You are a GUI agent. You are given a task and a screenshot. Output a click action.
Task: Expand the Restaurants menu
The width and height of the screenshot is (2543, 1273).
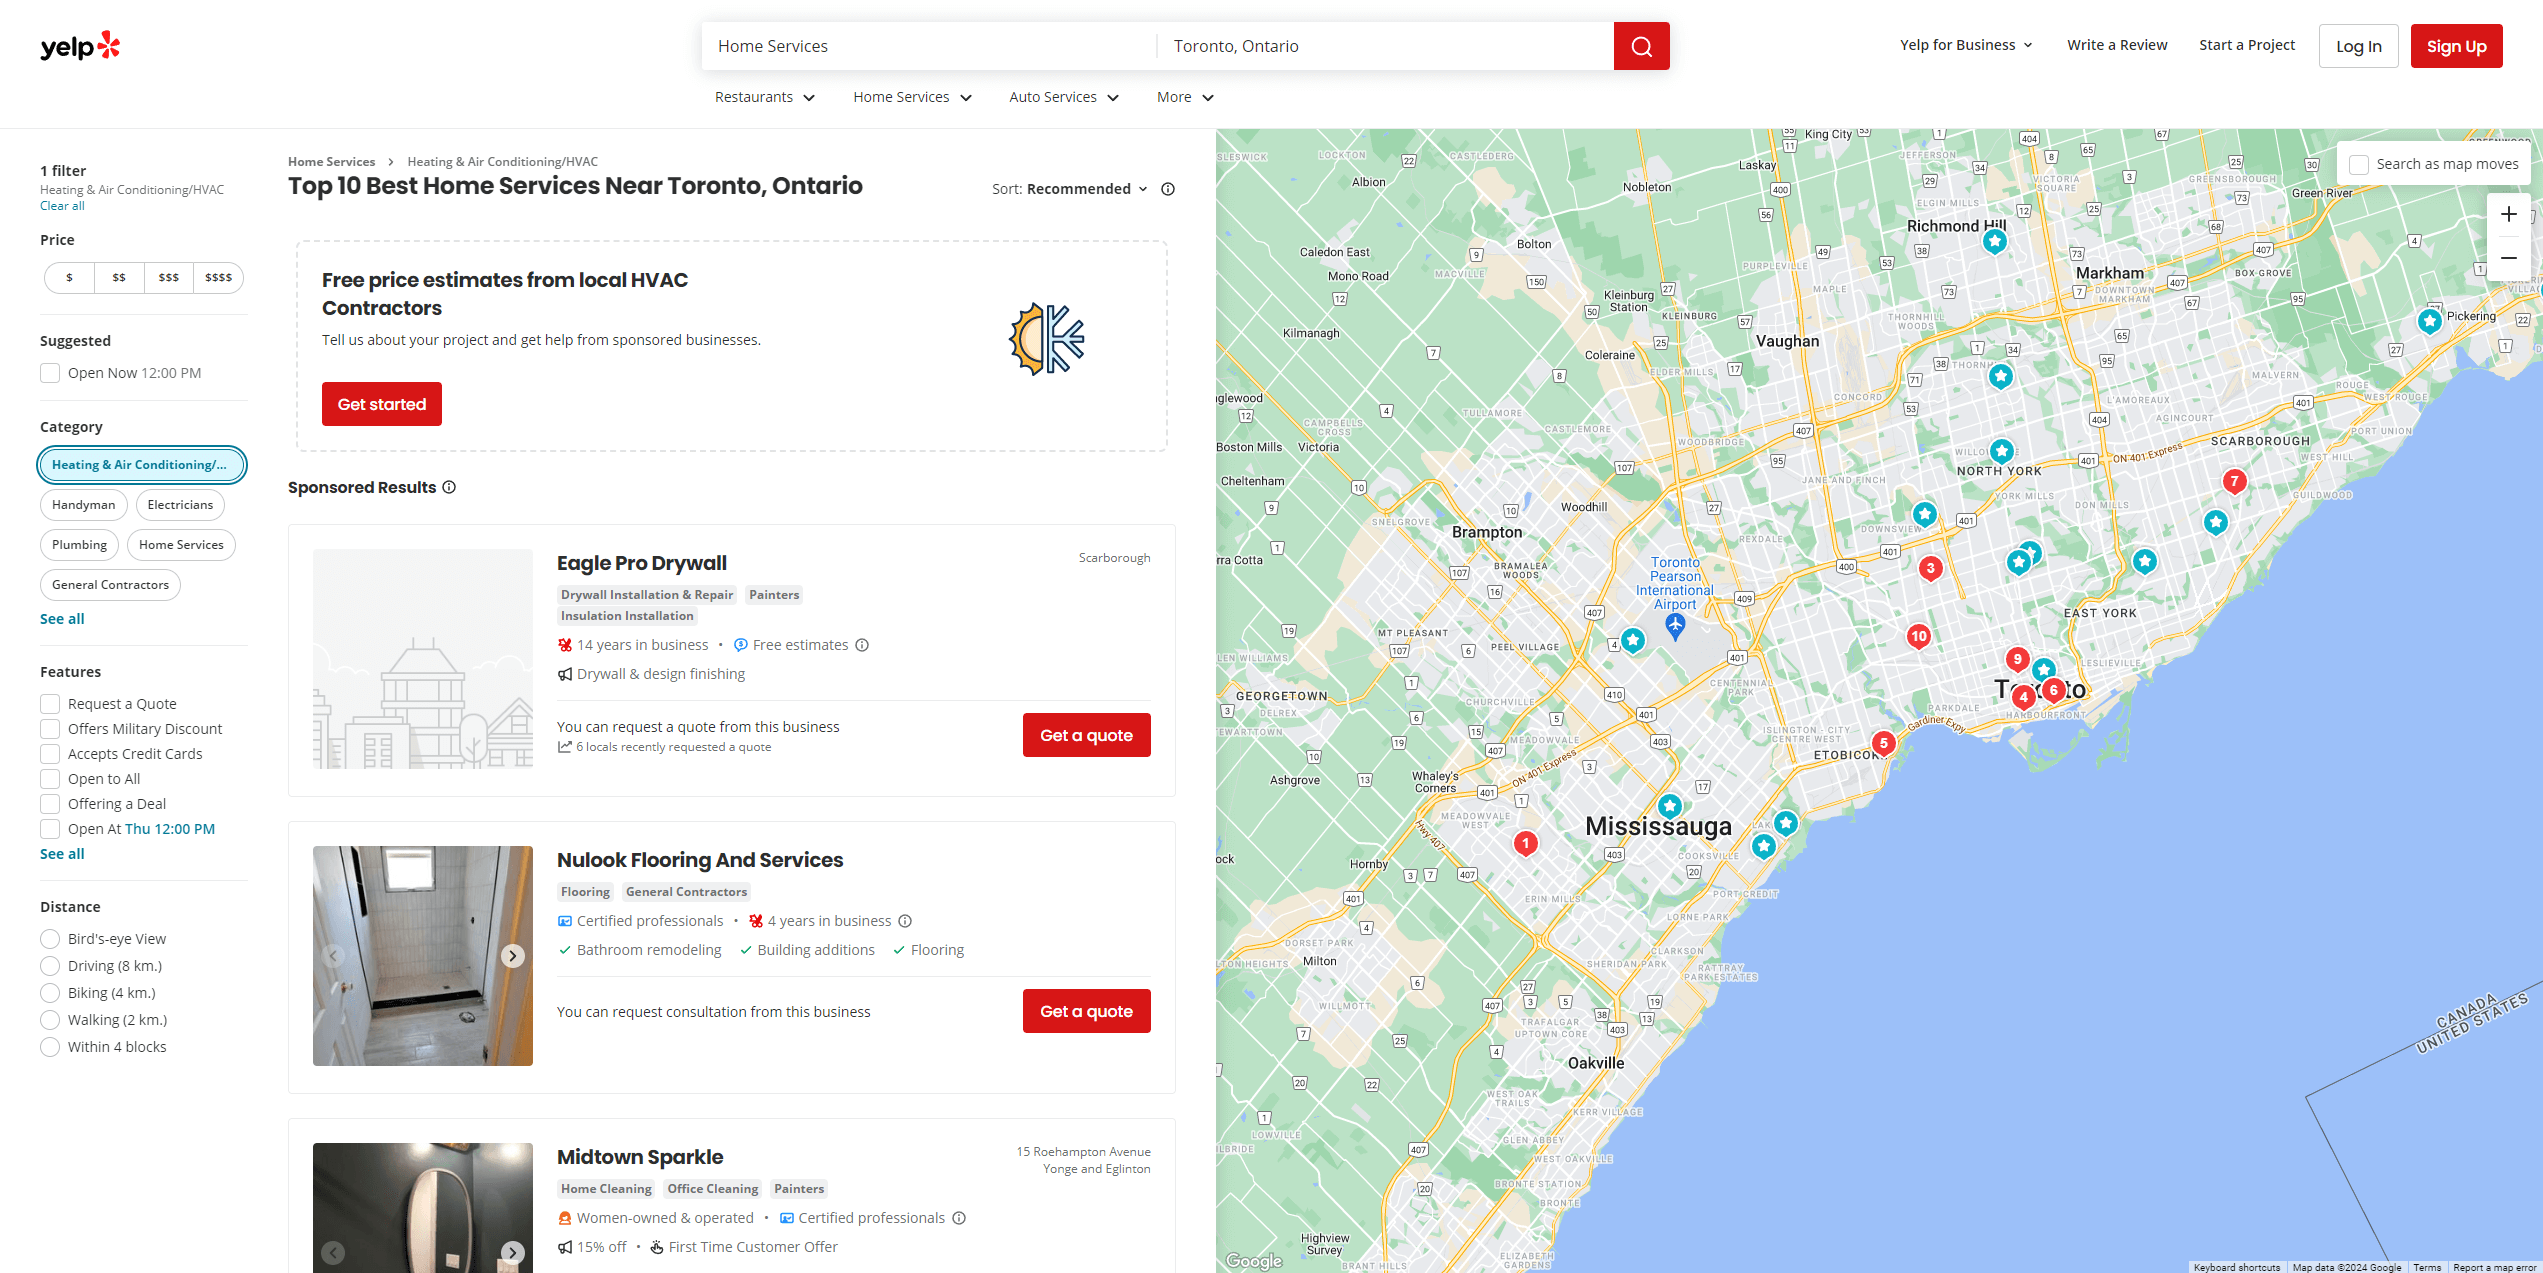[x=764, y=97]
